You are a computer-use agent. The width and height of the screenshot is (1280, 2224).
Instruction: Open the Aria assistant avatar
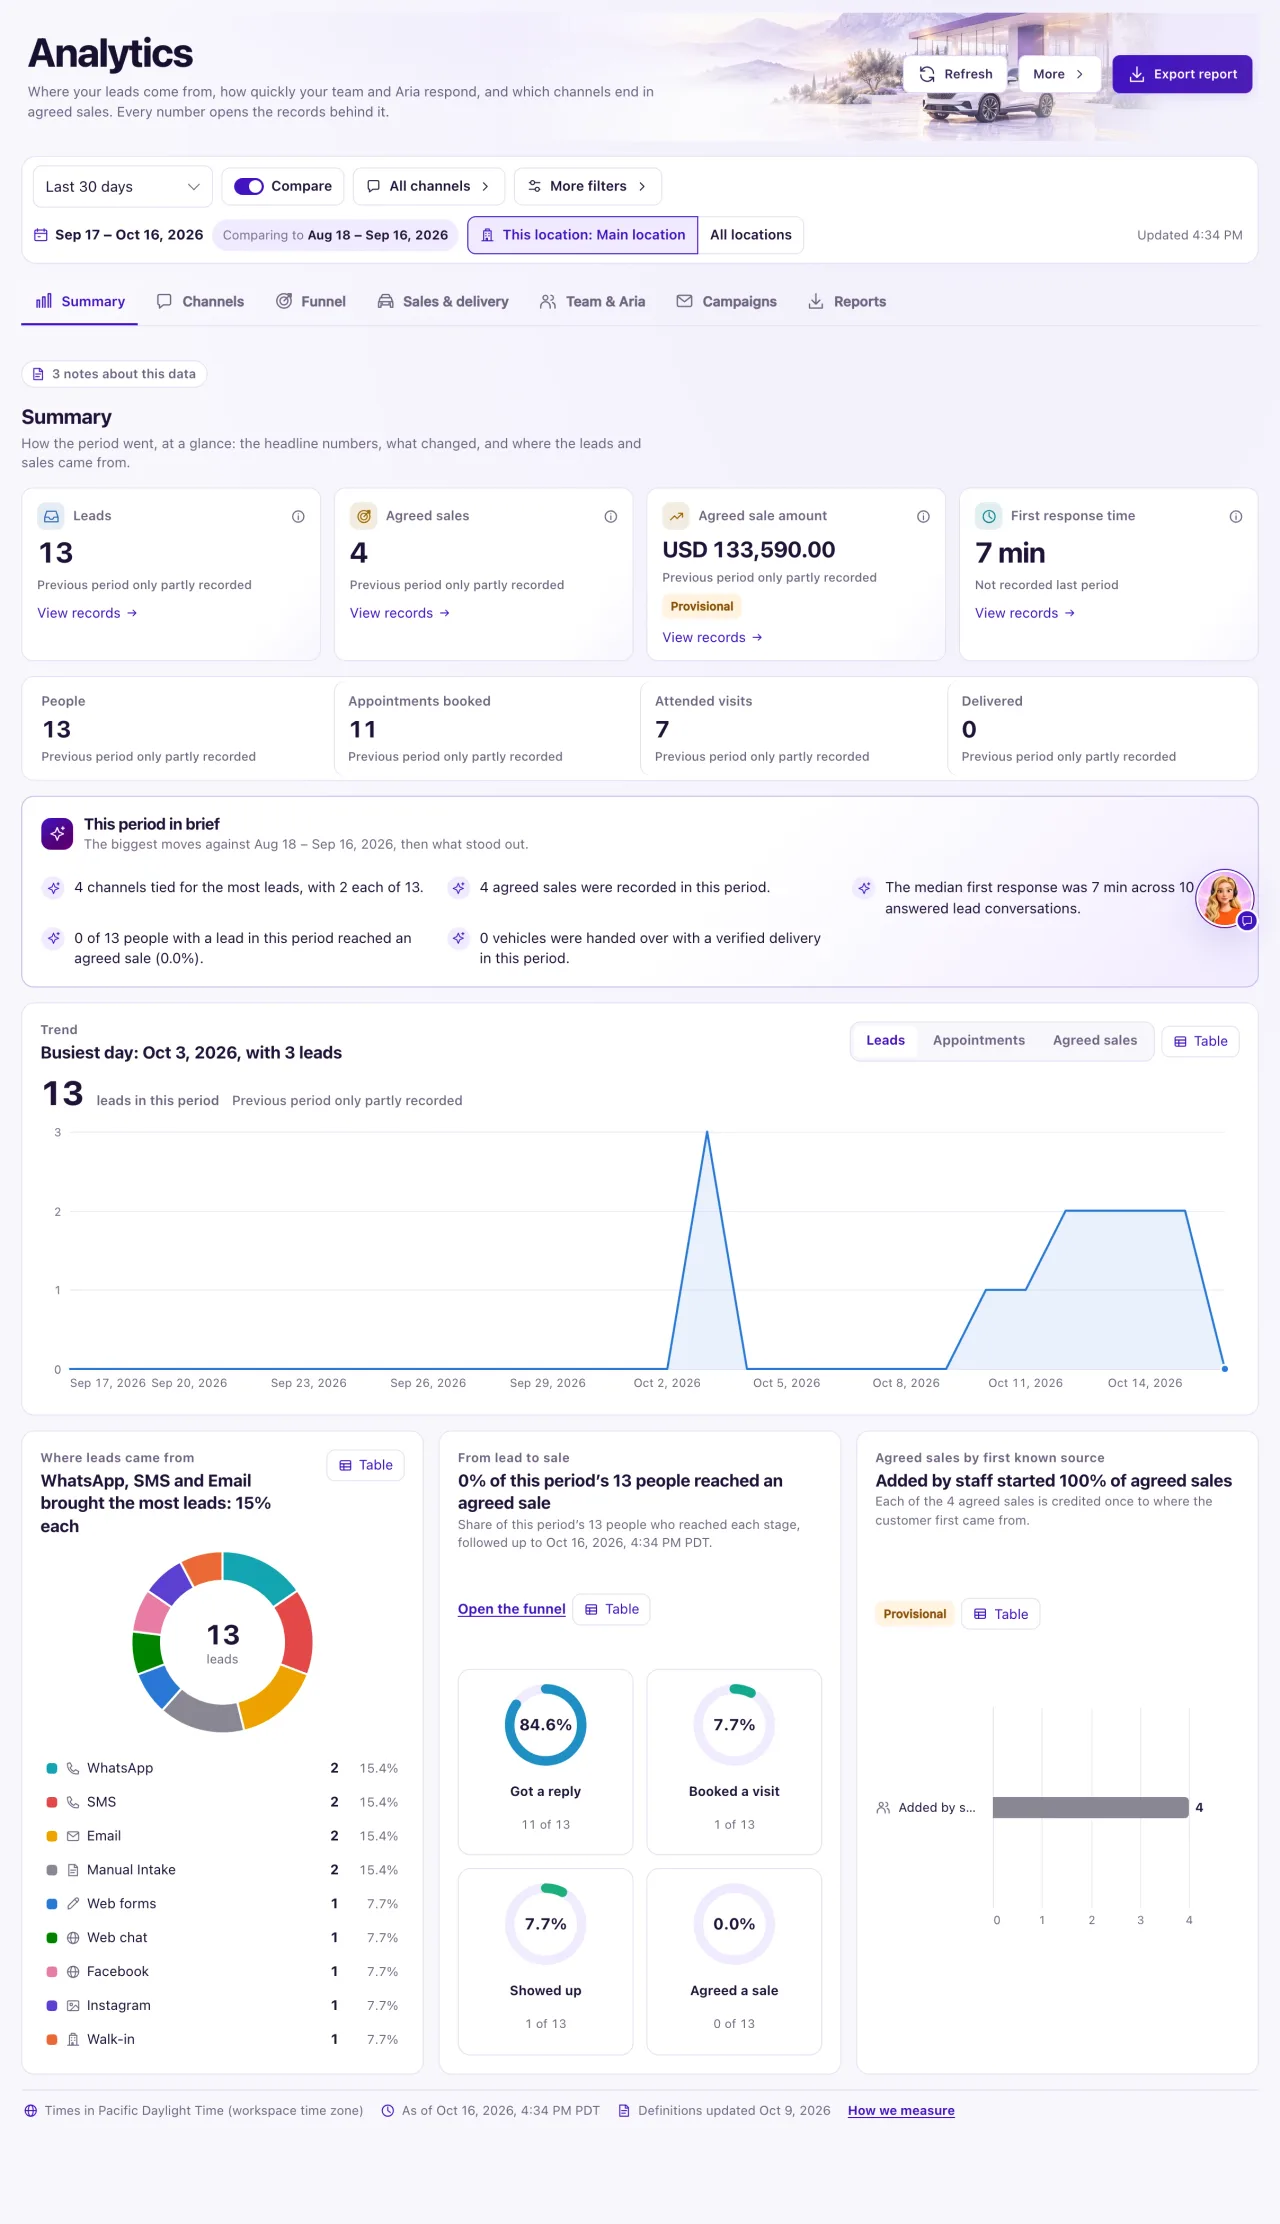(1225, 898)
